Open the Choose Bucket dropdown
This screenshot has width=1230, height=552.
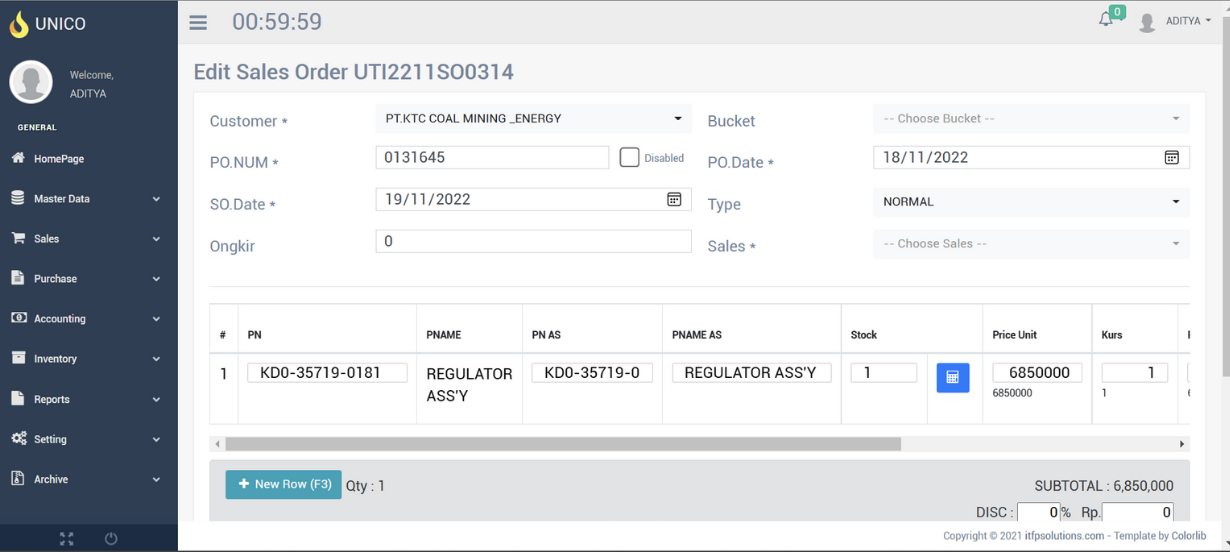[1030, 119]
